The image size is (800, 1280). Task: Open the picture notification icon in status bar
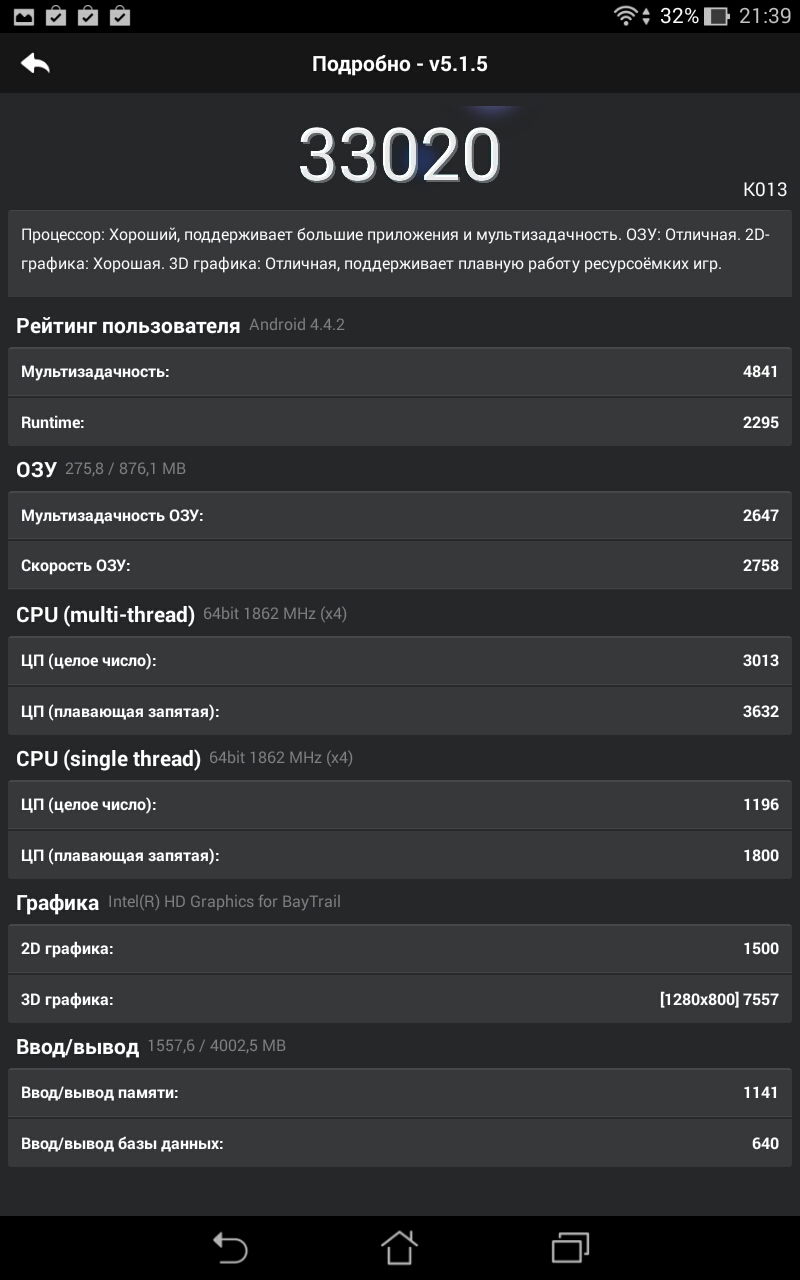pos(24,16)
